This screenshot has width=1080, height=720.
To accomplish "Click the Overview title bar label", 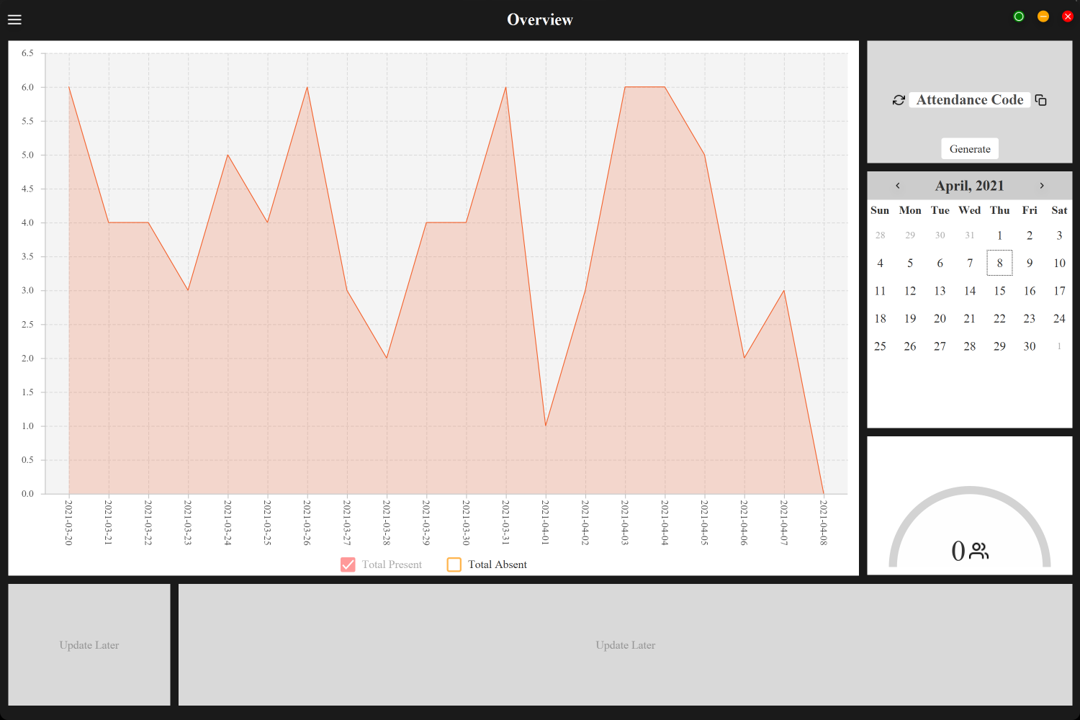I will [x=540, y=18].
